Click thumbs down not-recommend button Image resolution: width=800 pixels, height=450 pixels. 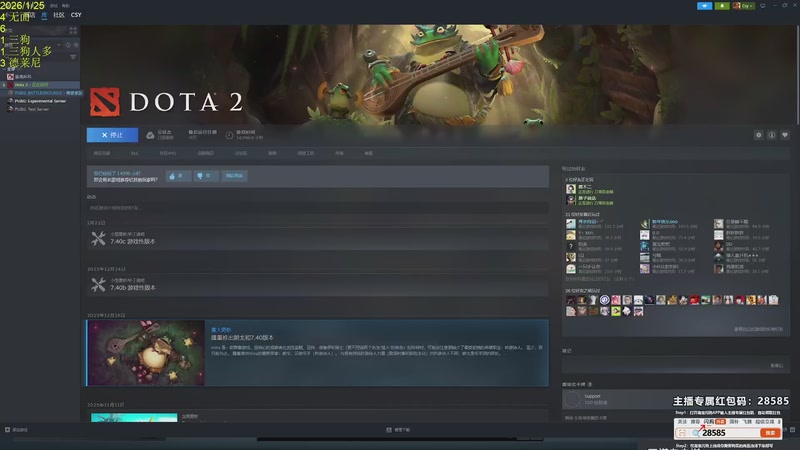pyautogui.click(x=206, y=176)
